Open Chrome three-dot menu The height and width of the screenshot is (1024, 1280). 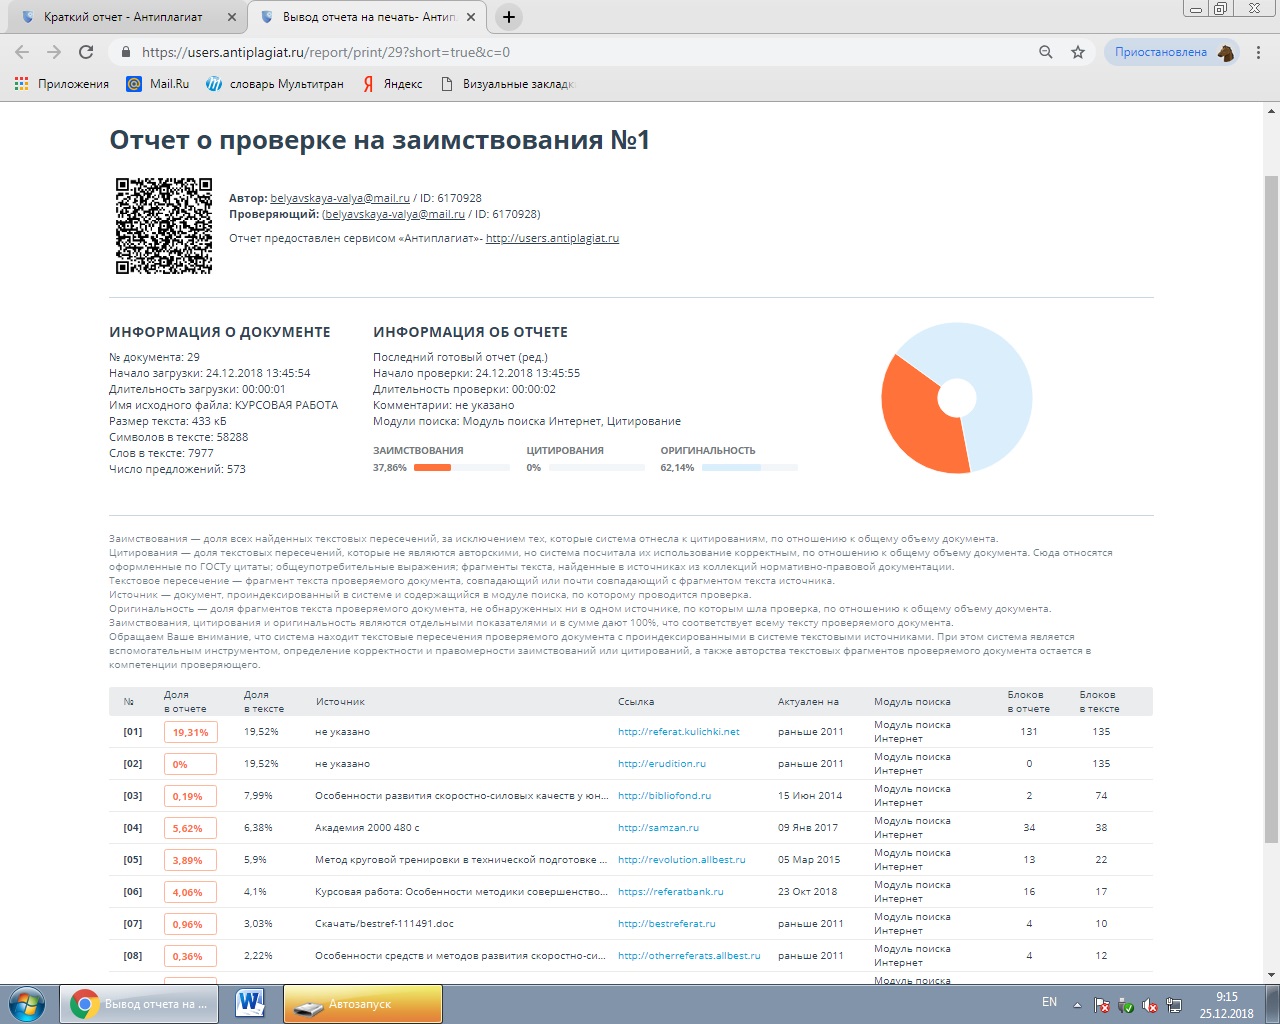(1259, 52)
